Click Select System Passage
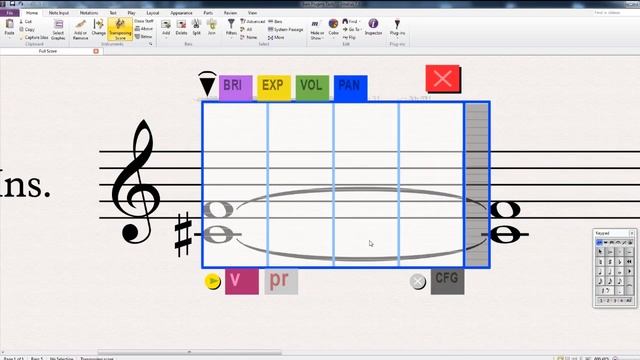The width and height of the screenshot is (640, 360). (285, 29)
